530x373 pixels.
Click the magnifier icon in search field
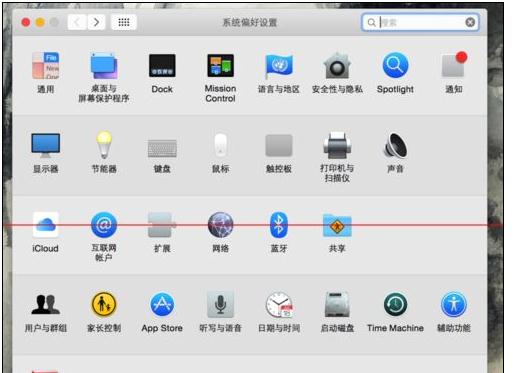click(371, 22)
